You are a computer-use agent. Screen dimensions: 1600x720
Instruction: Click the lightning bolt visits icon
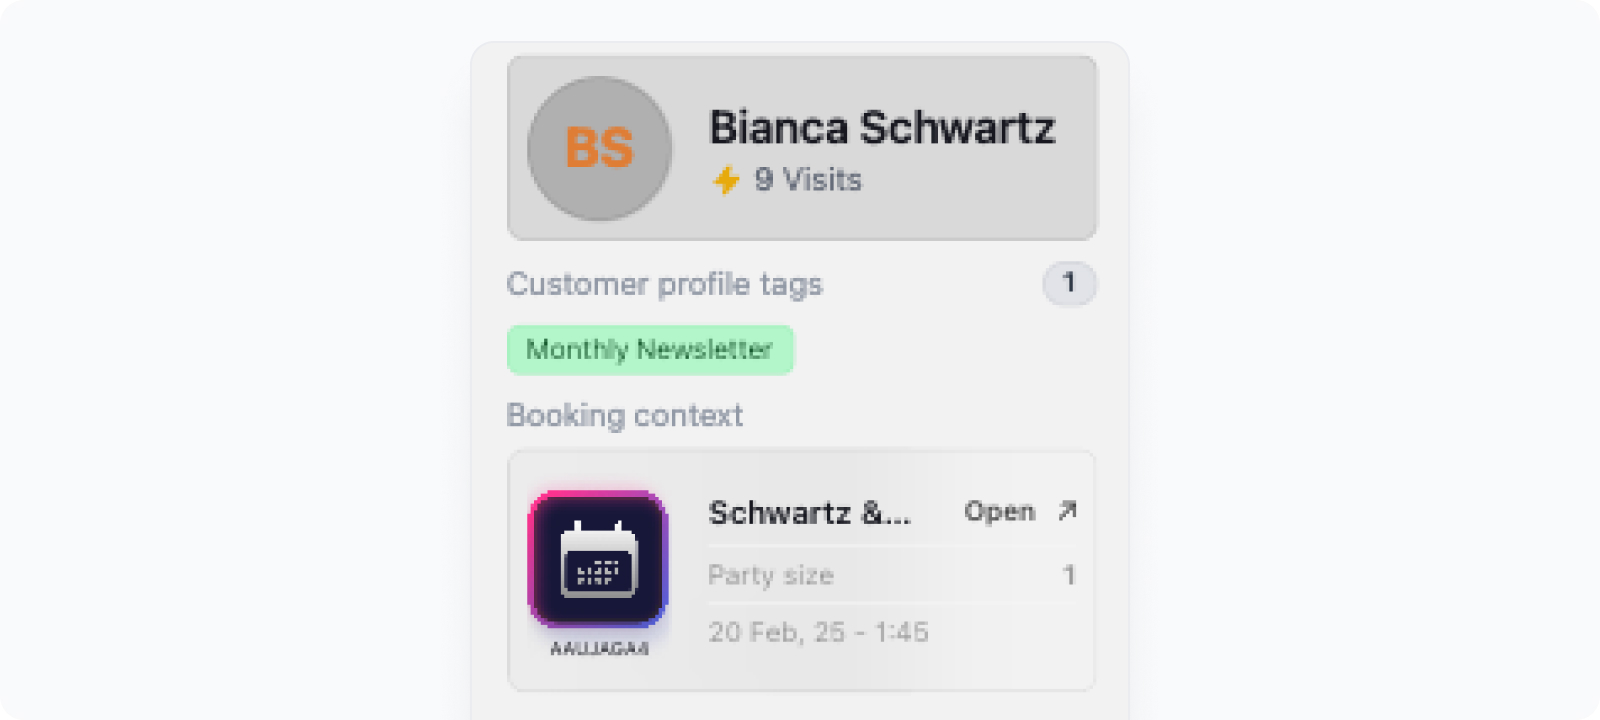click(x=726, y=180)
